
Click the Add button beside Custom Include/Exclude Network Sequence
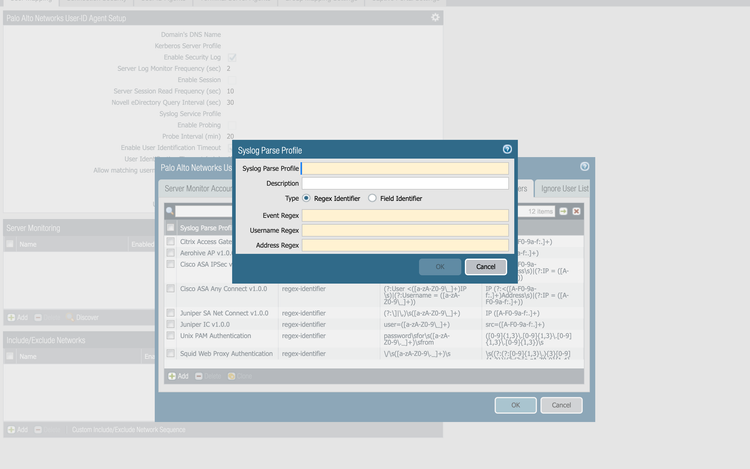[x=18, y=430]
